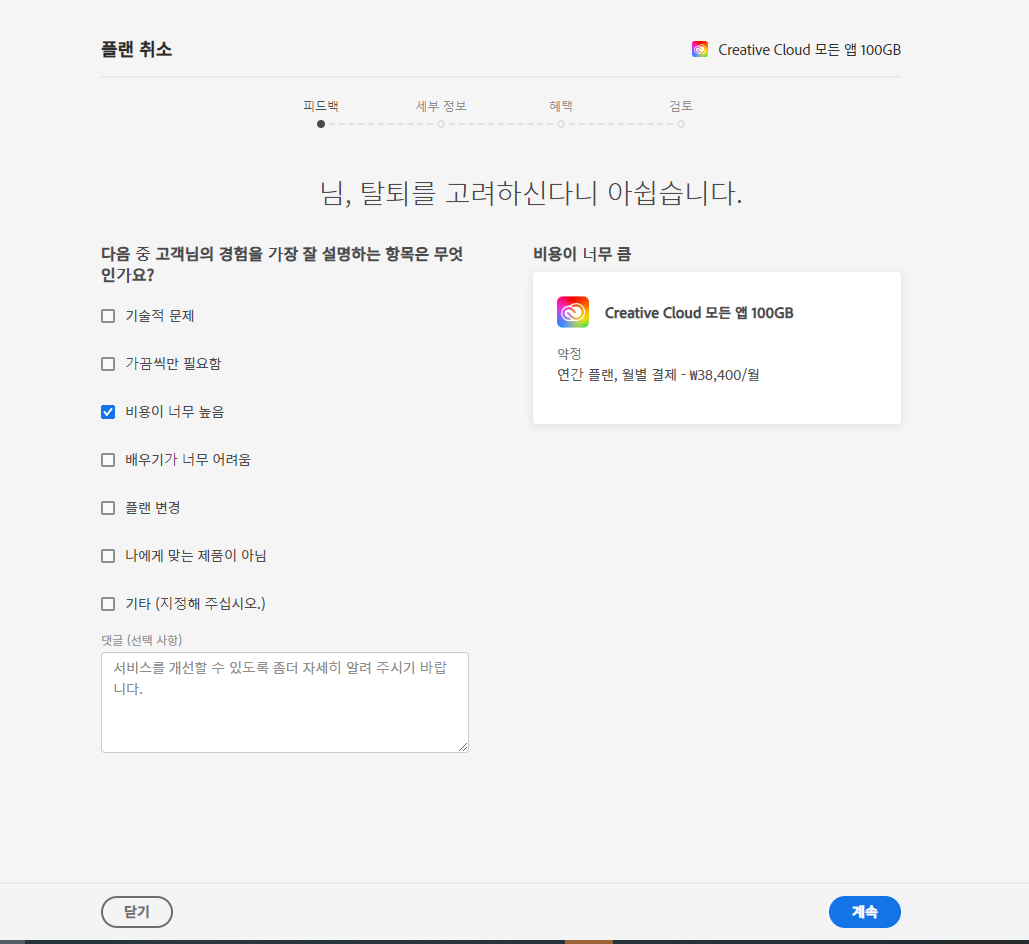Click the 약정 label in the plan card
The width and height of the screenshot is (1029, 944).
coord(569,354)
